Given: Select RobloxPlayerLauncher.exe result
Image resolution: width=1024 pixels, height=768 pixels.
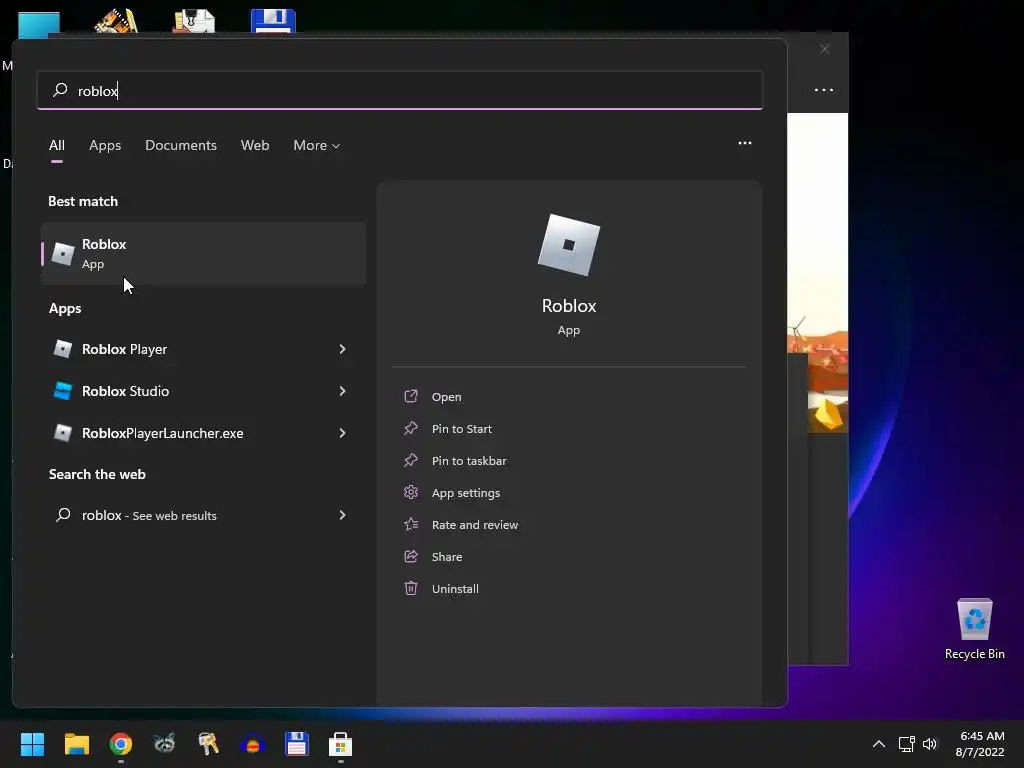Looking at the screenshot, I should pyautogui.click(x=203, y=433).
